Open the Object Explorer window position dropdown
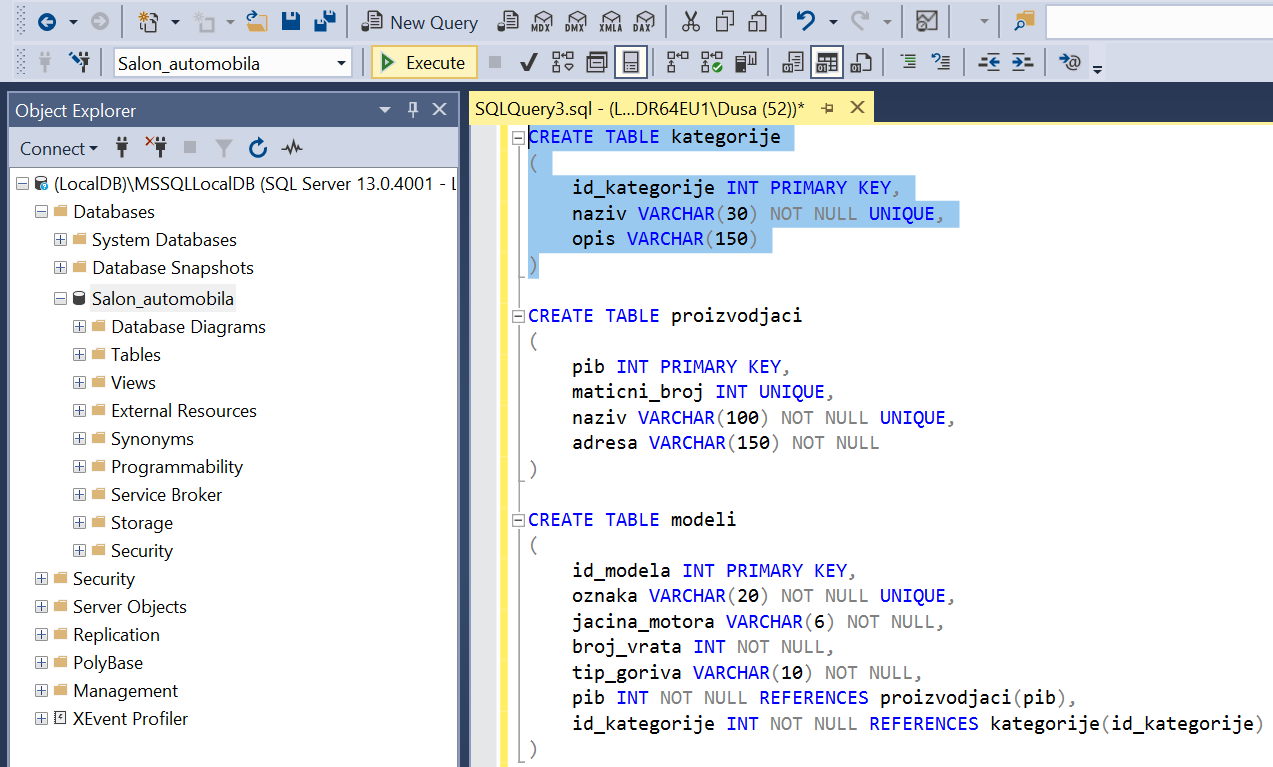The image size is (1273, 767). click(385, 110)
